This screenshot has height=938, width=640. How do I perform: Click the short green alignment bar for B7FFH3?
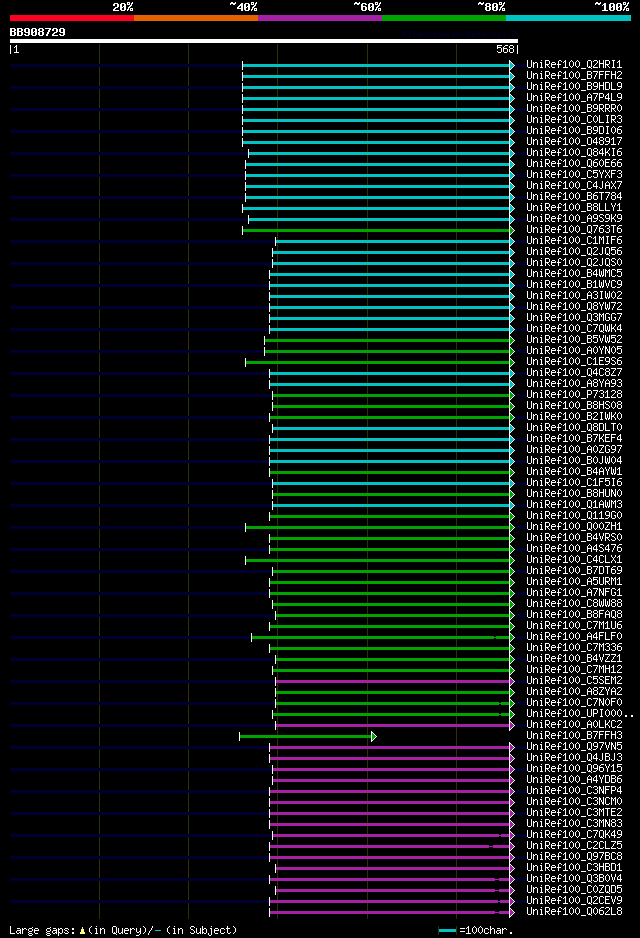pos(307,736)
